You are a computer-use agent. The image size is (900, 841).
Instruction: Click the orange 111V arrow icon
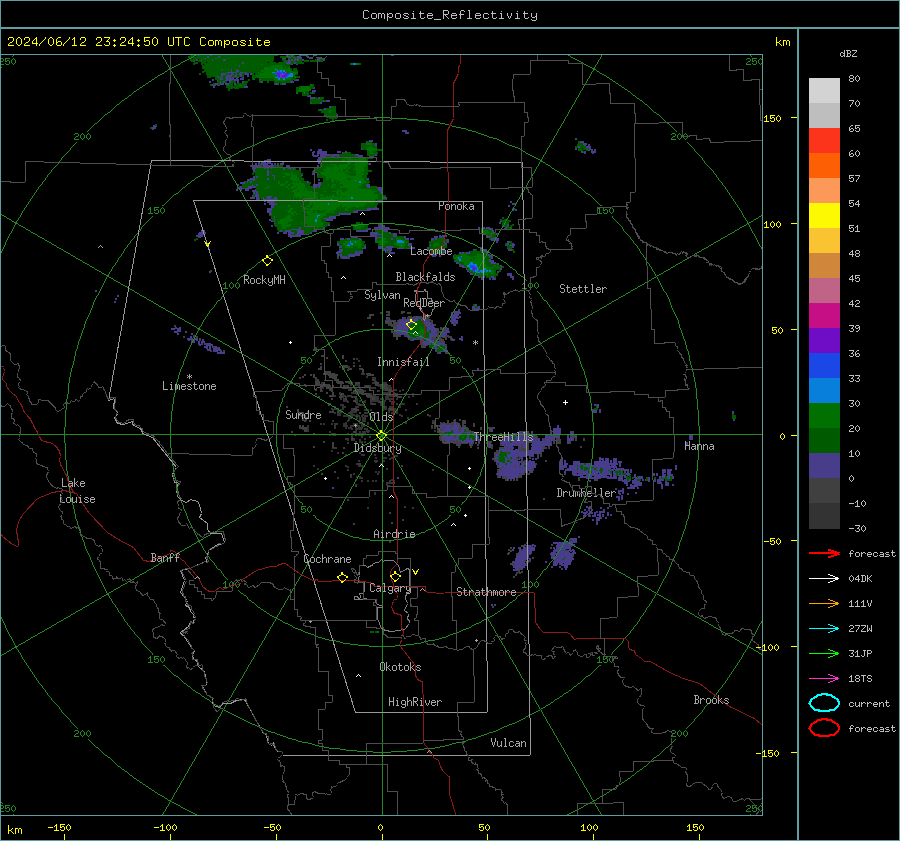824,603
